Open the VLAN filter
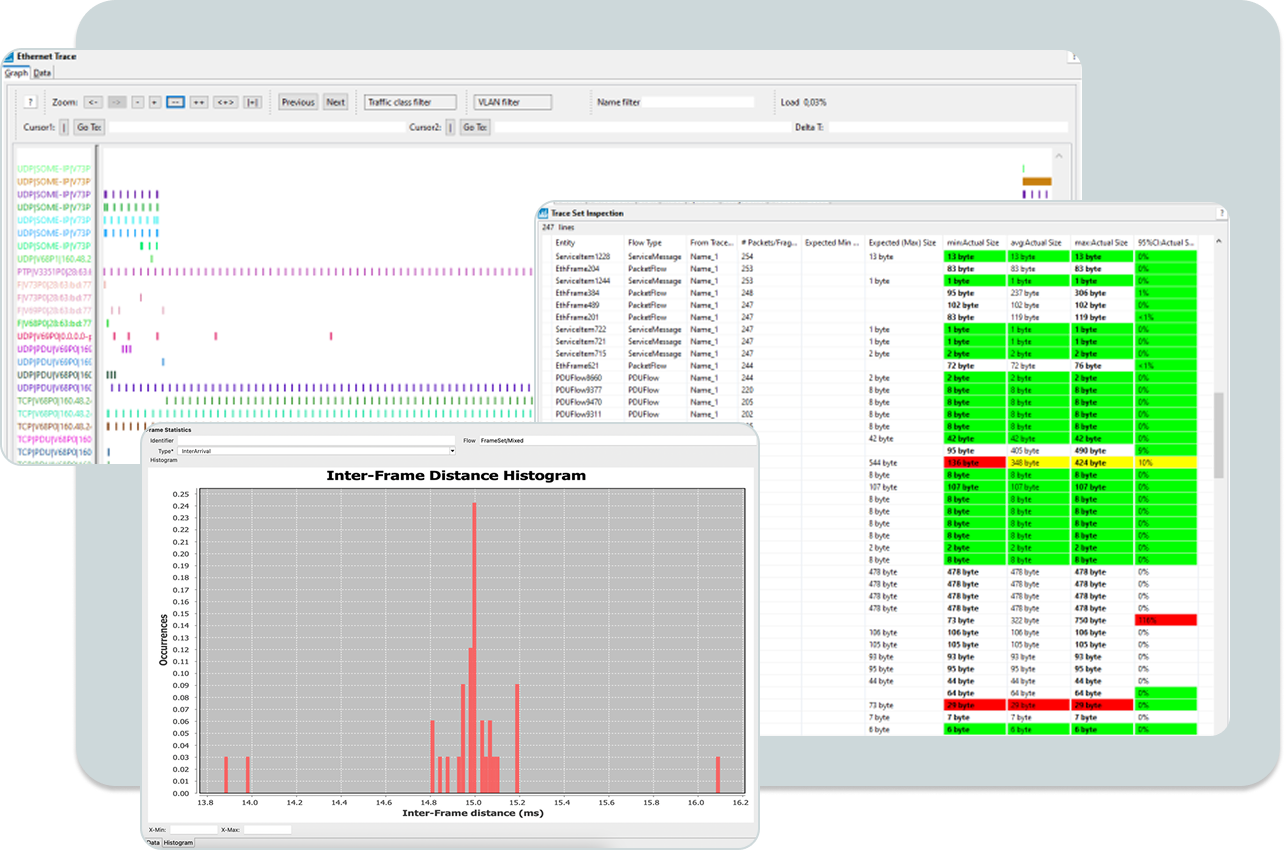1285x850 pixels. pos(512,102)
